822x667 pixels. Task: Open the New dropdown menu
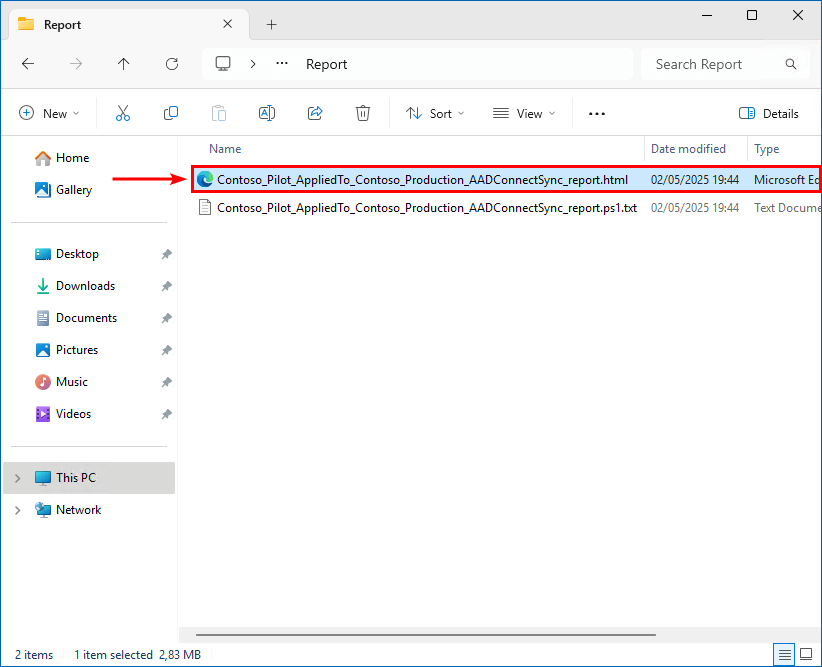tap(49, 114)
